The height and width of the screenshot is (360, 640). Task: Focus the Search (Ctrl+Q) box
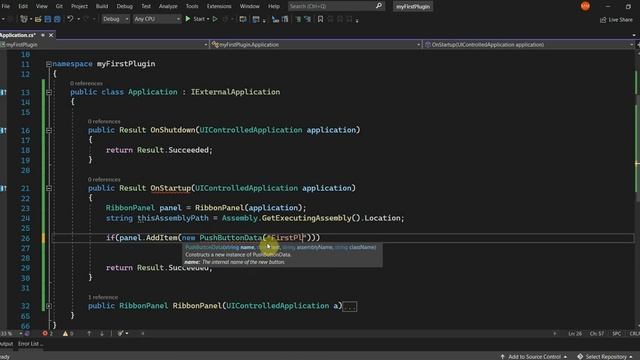click(336, 6)
